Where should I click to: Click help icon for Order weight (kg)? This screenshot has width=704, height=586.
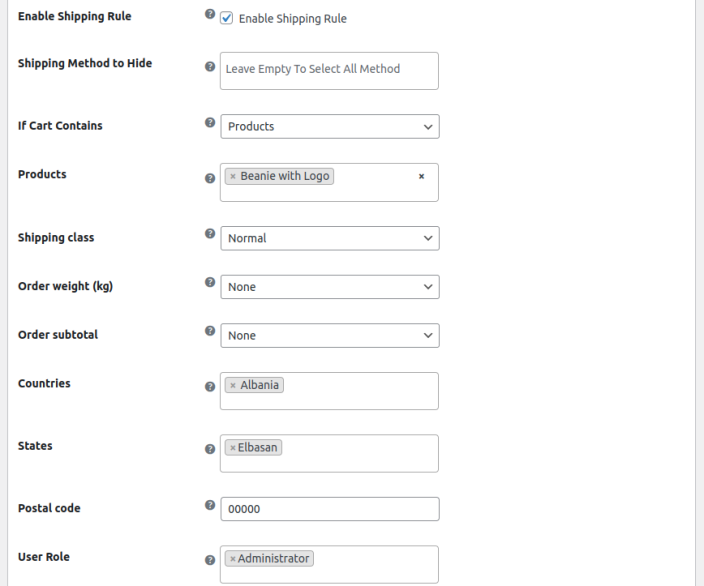(x=210, y=282)
